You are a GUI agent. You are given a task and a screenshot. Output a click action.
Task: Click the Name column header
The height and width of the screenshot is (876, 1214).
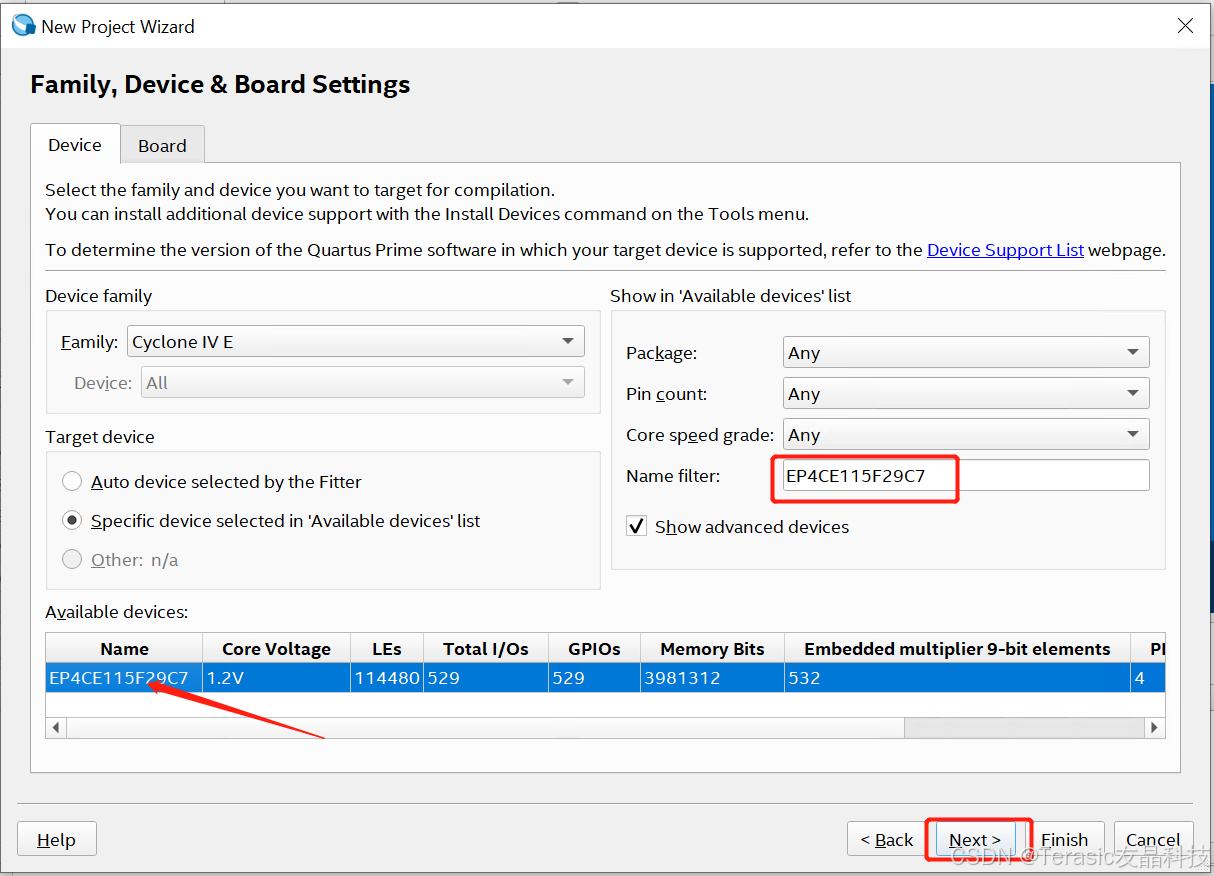pos(124,648)
